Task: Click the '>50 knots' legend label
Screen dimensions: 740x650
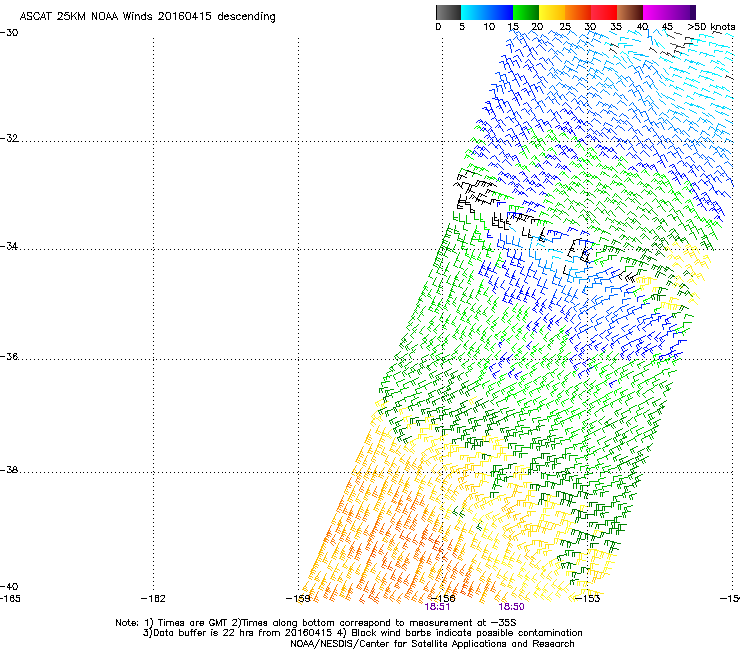Action: [x=711, y=27]
